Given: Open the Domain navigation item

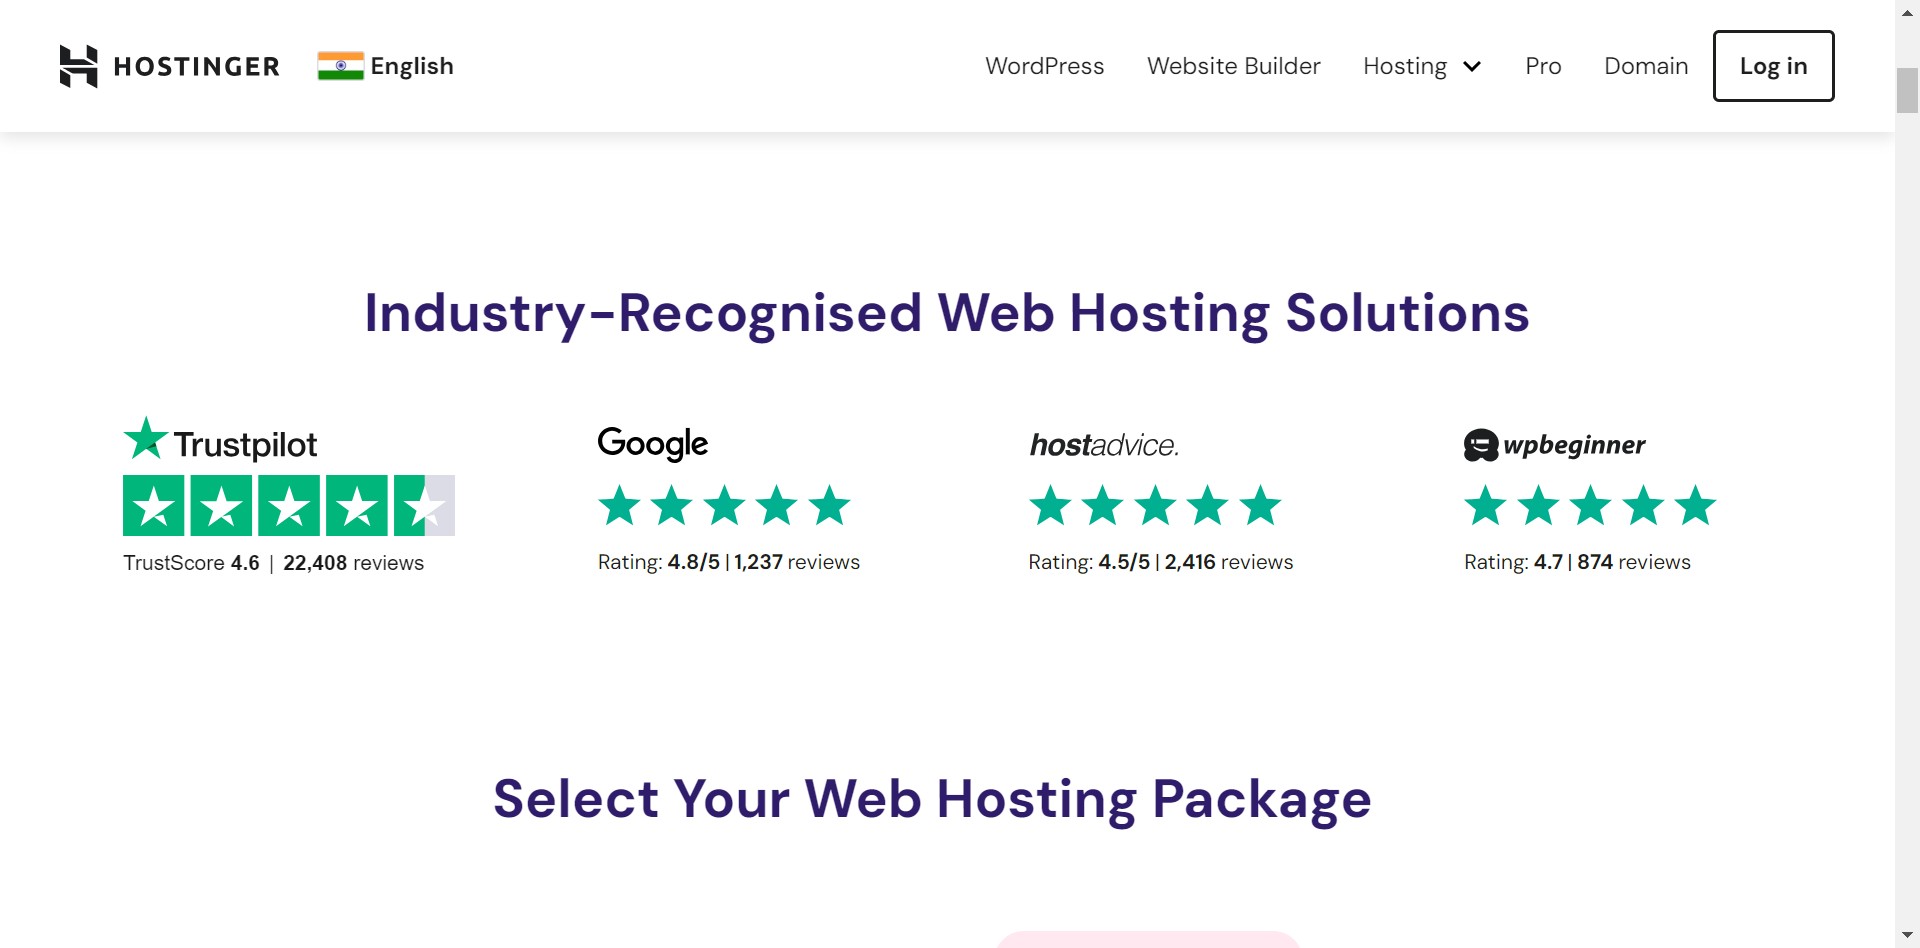Looking at the screenshot, I should tap(1646, 66).
